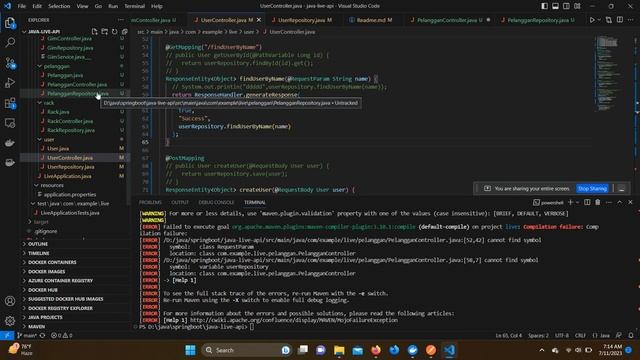Click New Folder icon in Explorer header
640x360 pixels.
[x=104, y=31]
